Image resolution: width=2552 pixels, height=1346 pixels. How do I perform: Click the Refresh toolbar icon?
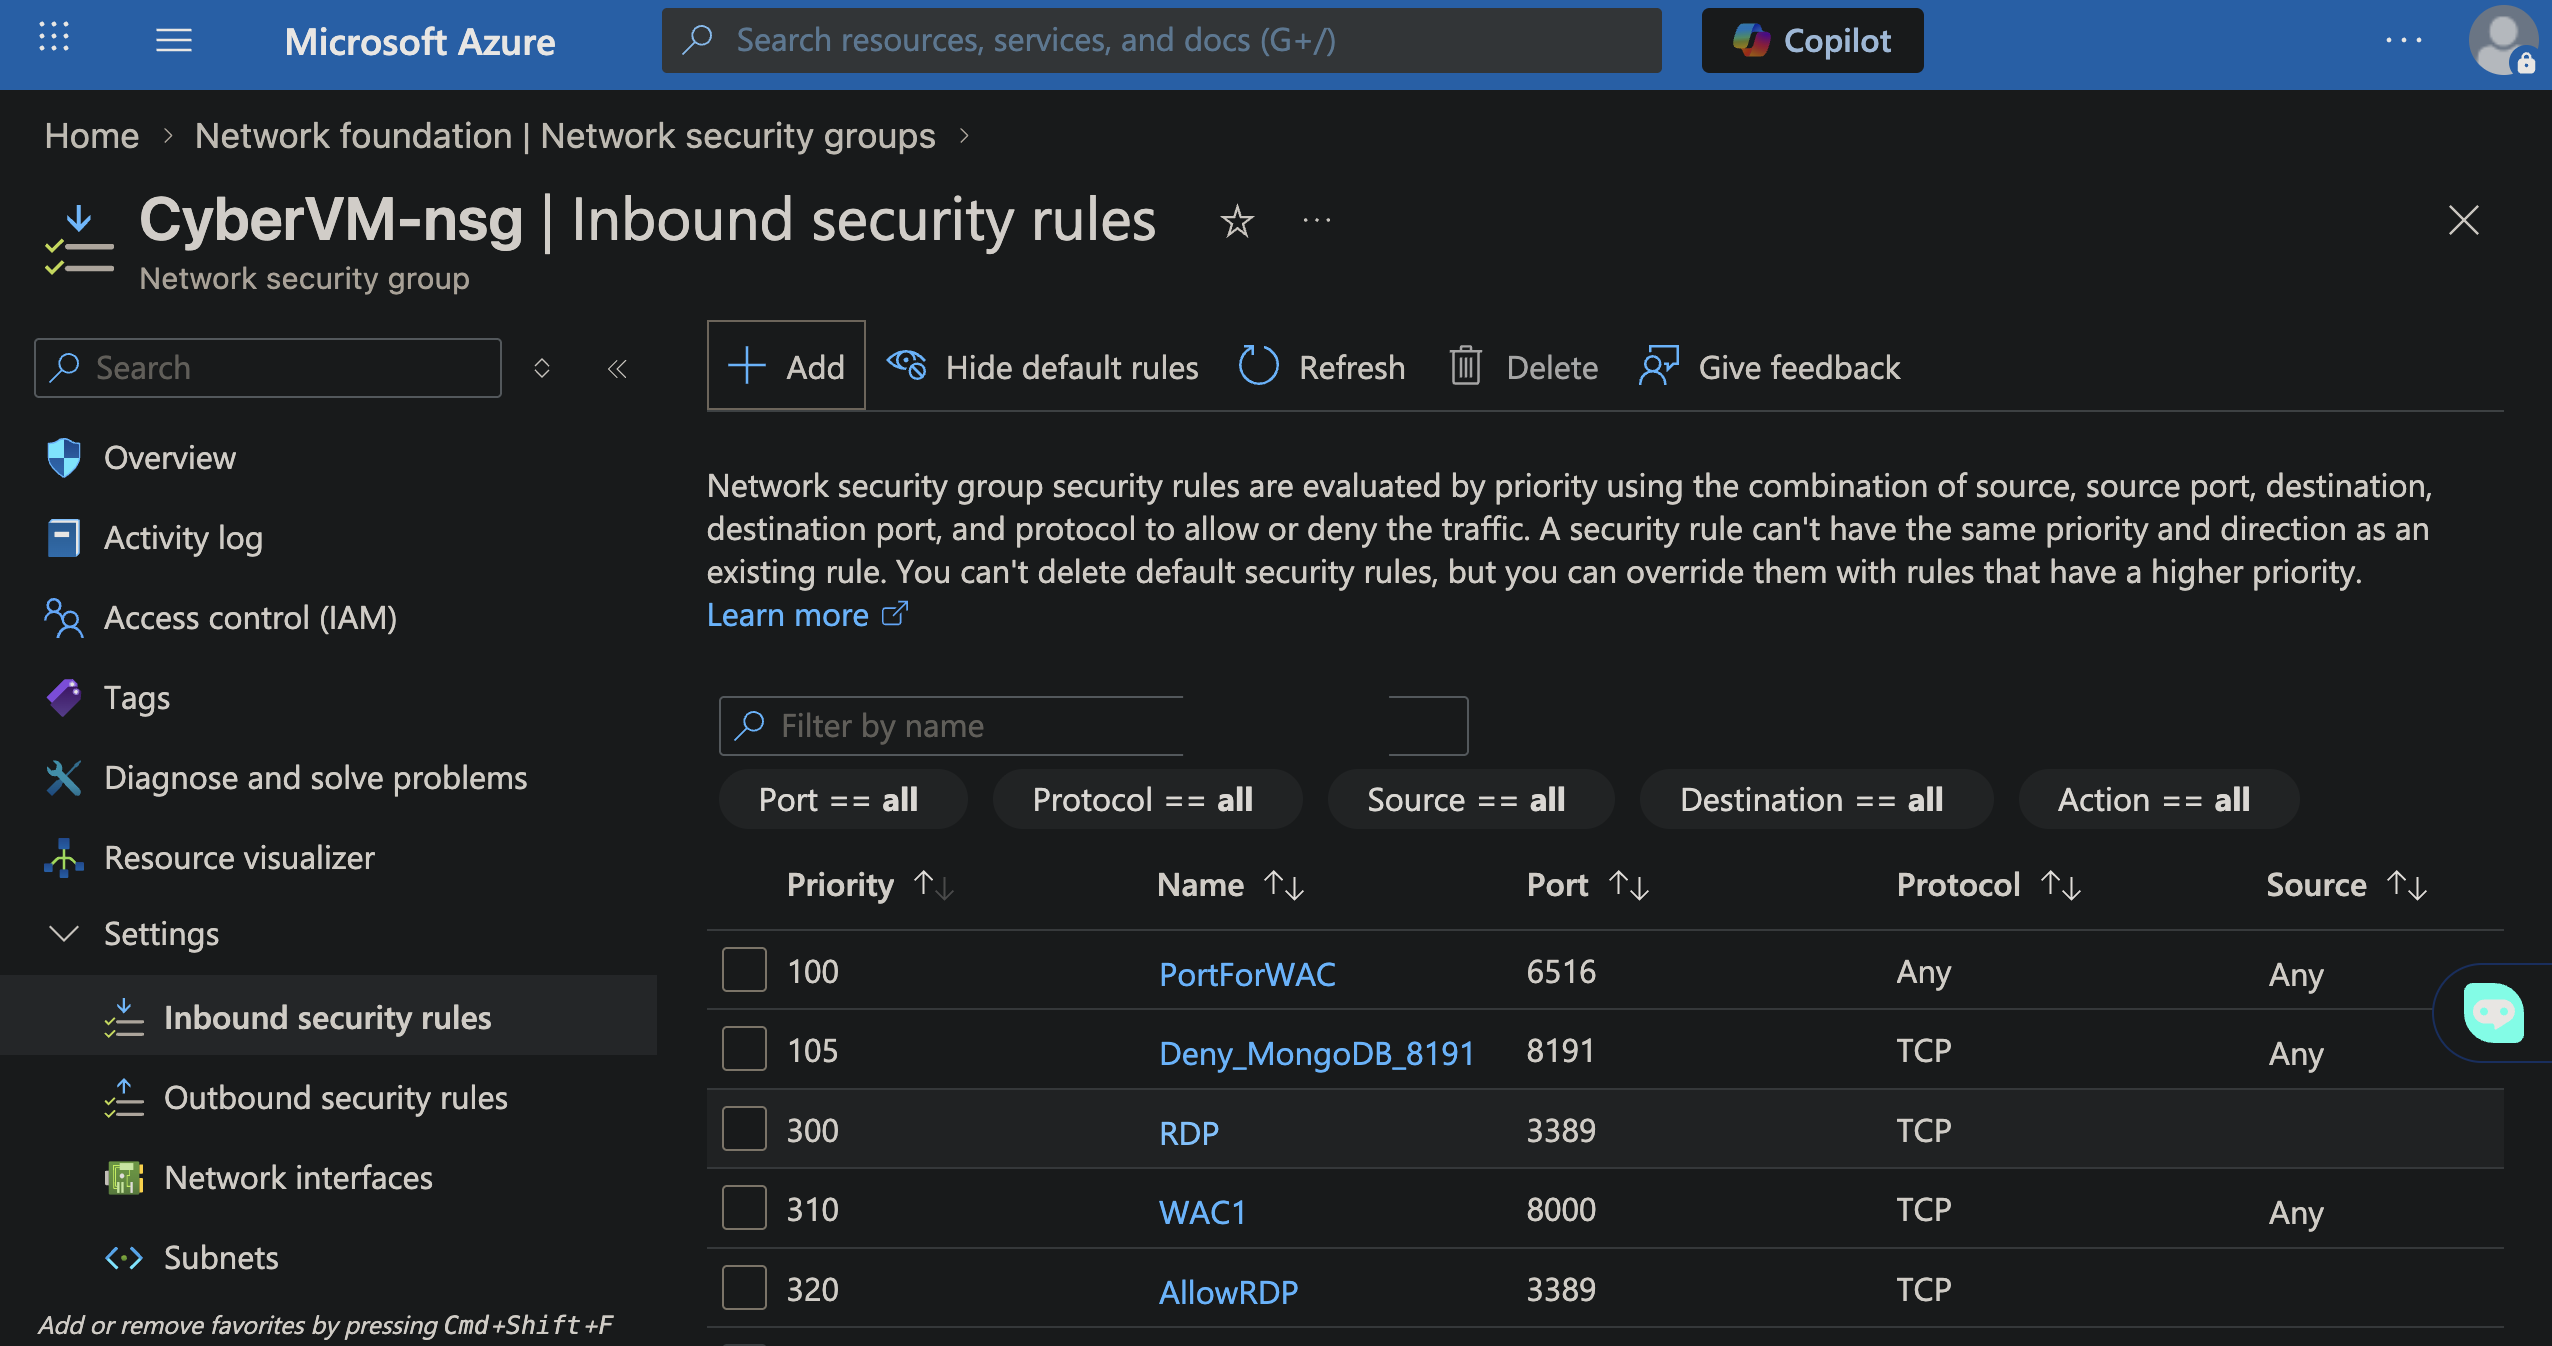point(1259,367)
